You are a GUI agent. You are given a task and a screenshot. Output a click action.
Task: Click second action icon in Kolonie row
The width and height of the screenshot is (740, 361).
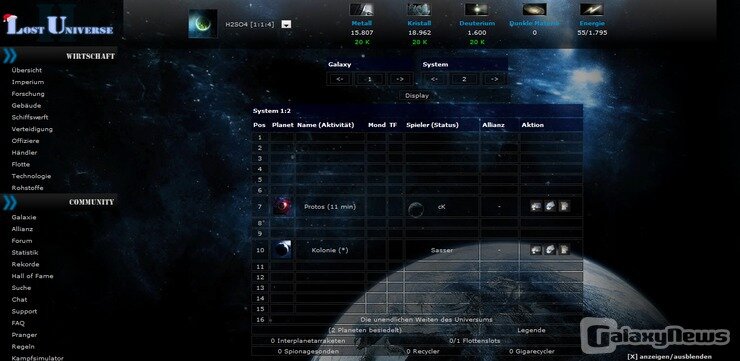(x=550, y=250)
